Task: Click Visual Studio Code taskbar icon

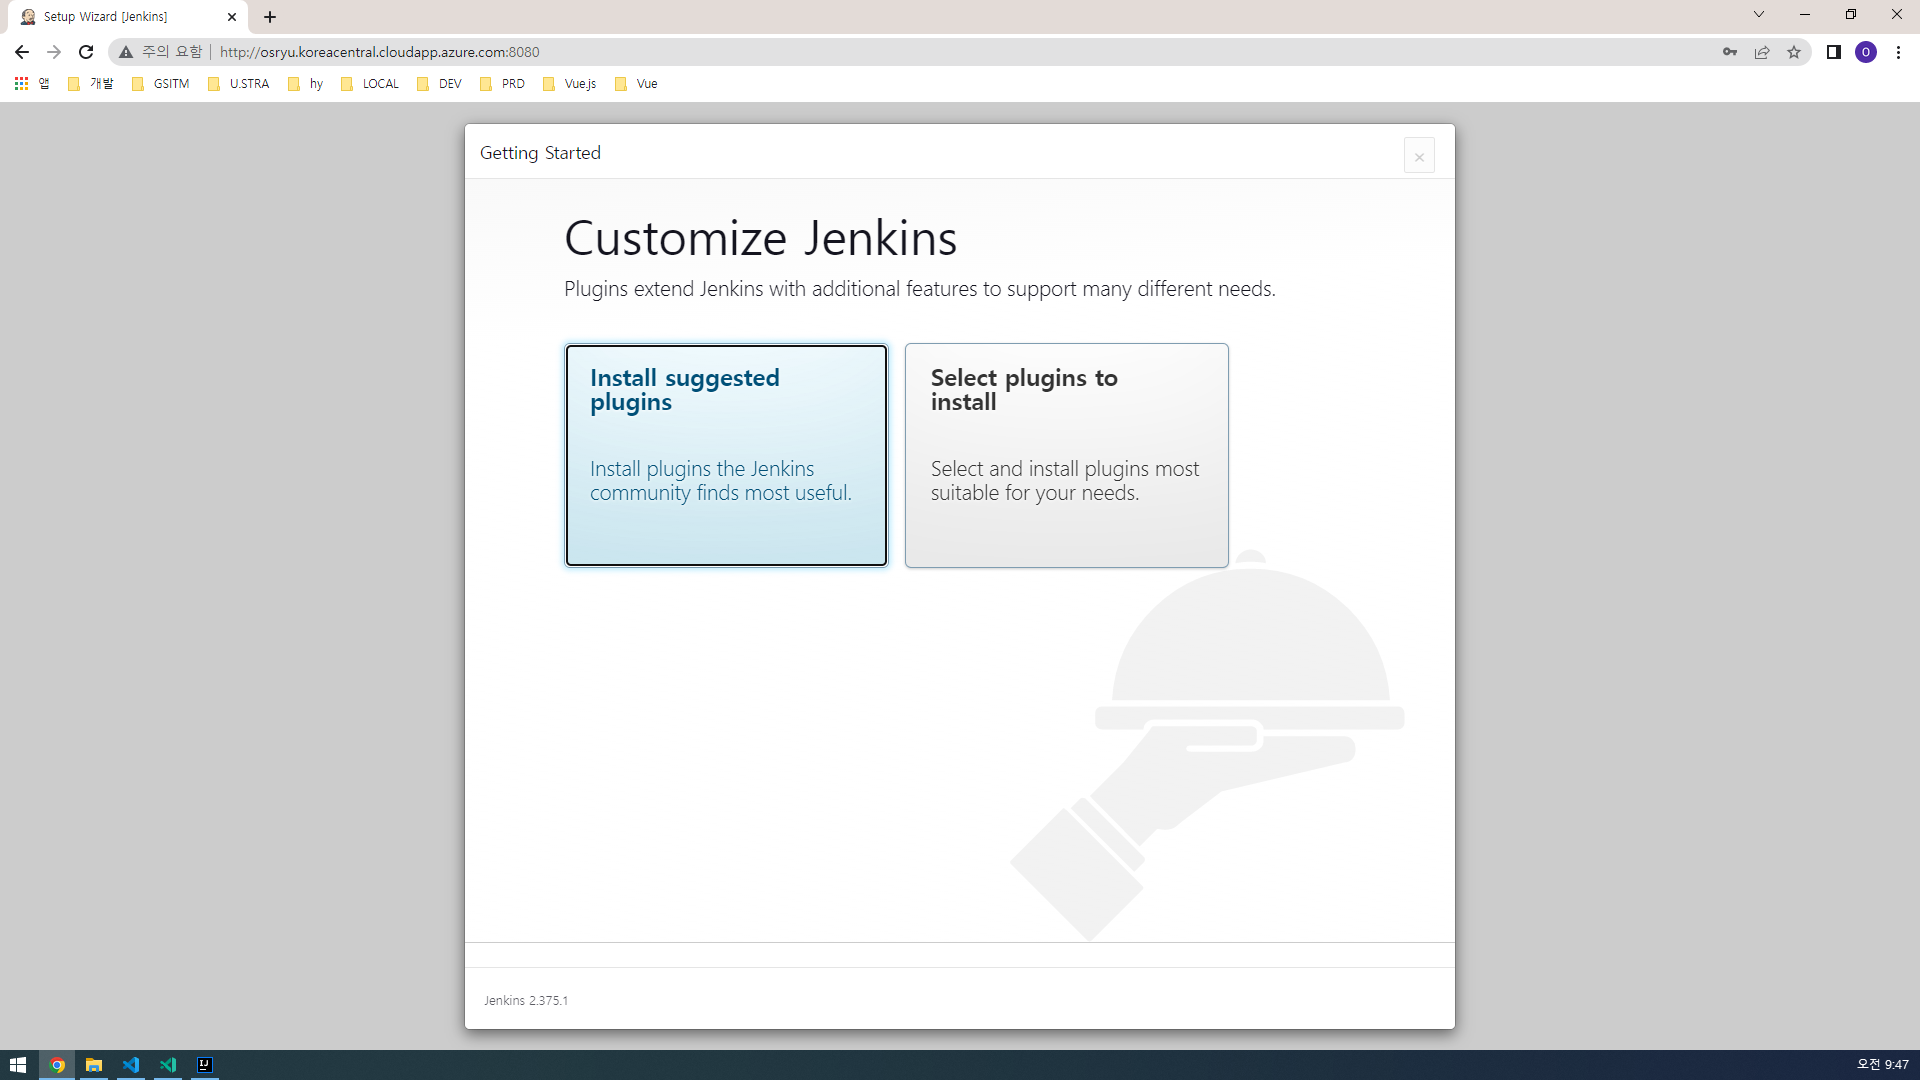Action: tap(131, 1065)
